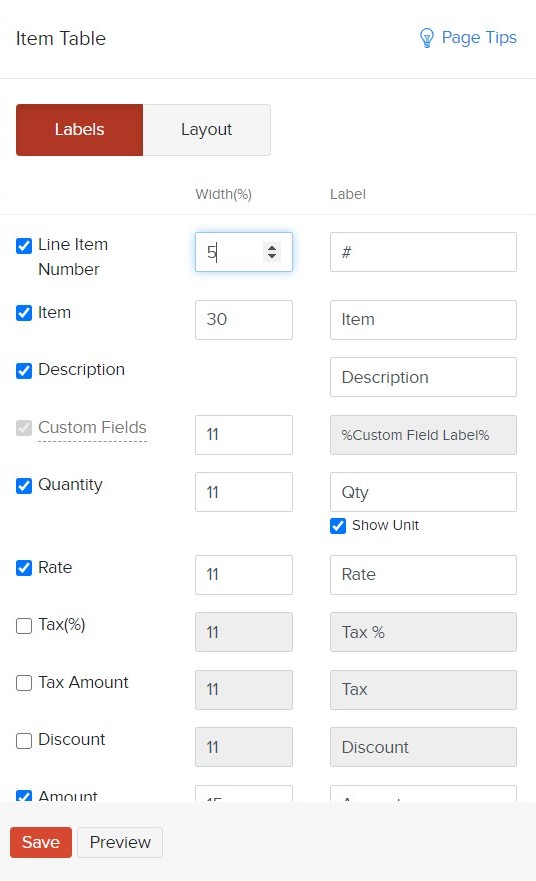Image resolution: width=536 pixels, height=881 pixels.
Task: Uncheck the Line Item Number checkbox
Action: (24, 246)
